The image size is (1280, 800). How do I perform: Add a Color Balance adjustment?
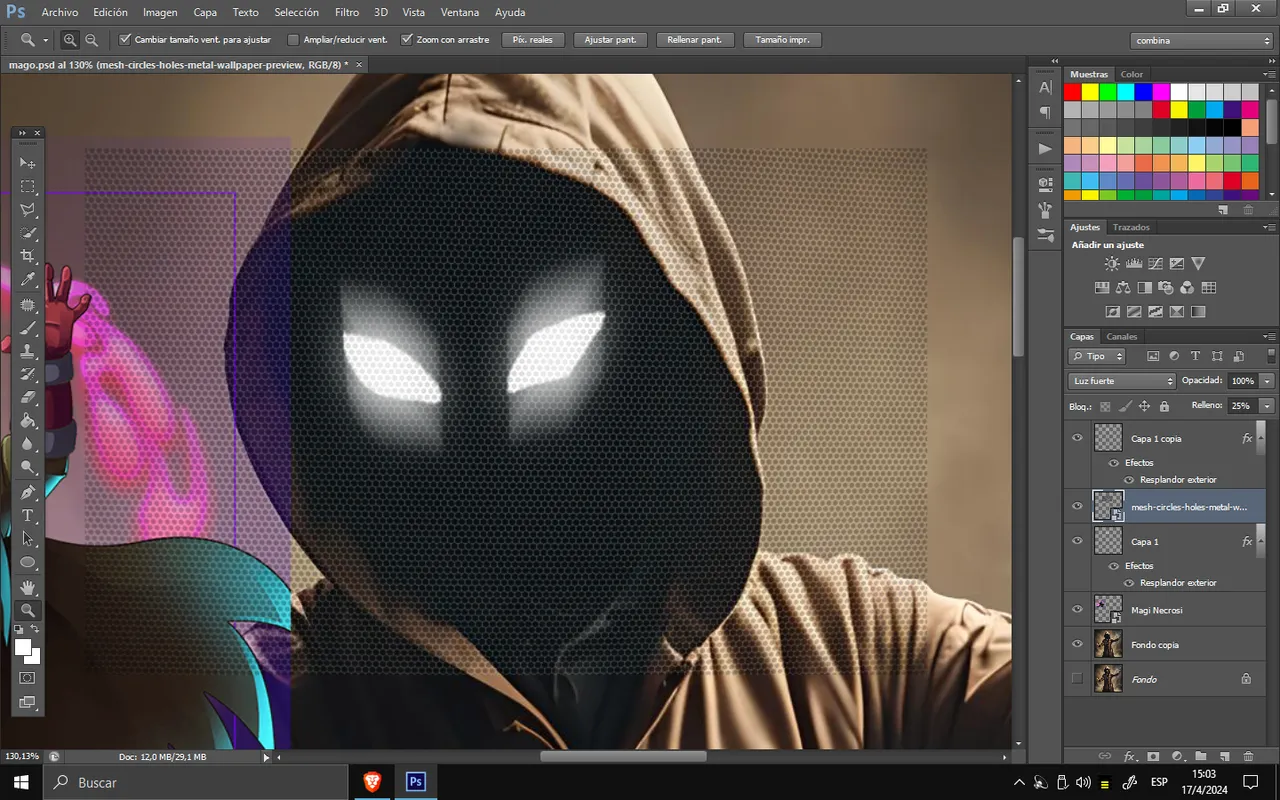coord(1123,288)
